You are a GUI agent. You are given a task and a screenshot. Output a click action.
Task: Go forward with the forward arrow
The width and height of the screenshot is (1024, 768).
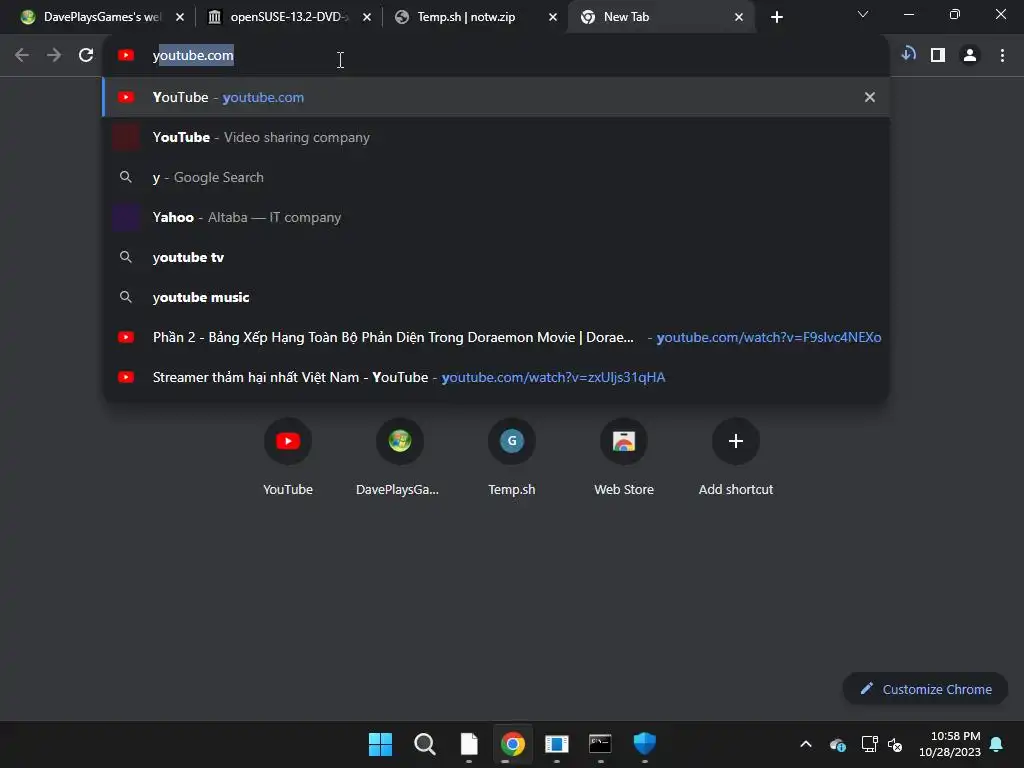coord(54,55)
